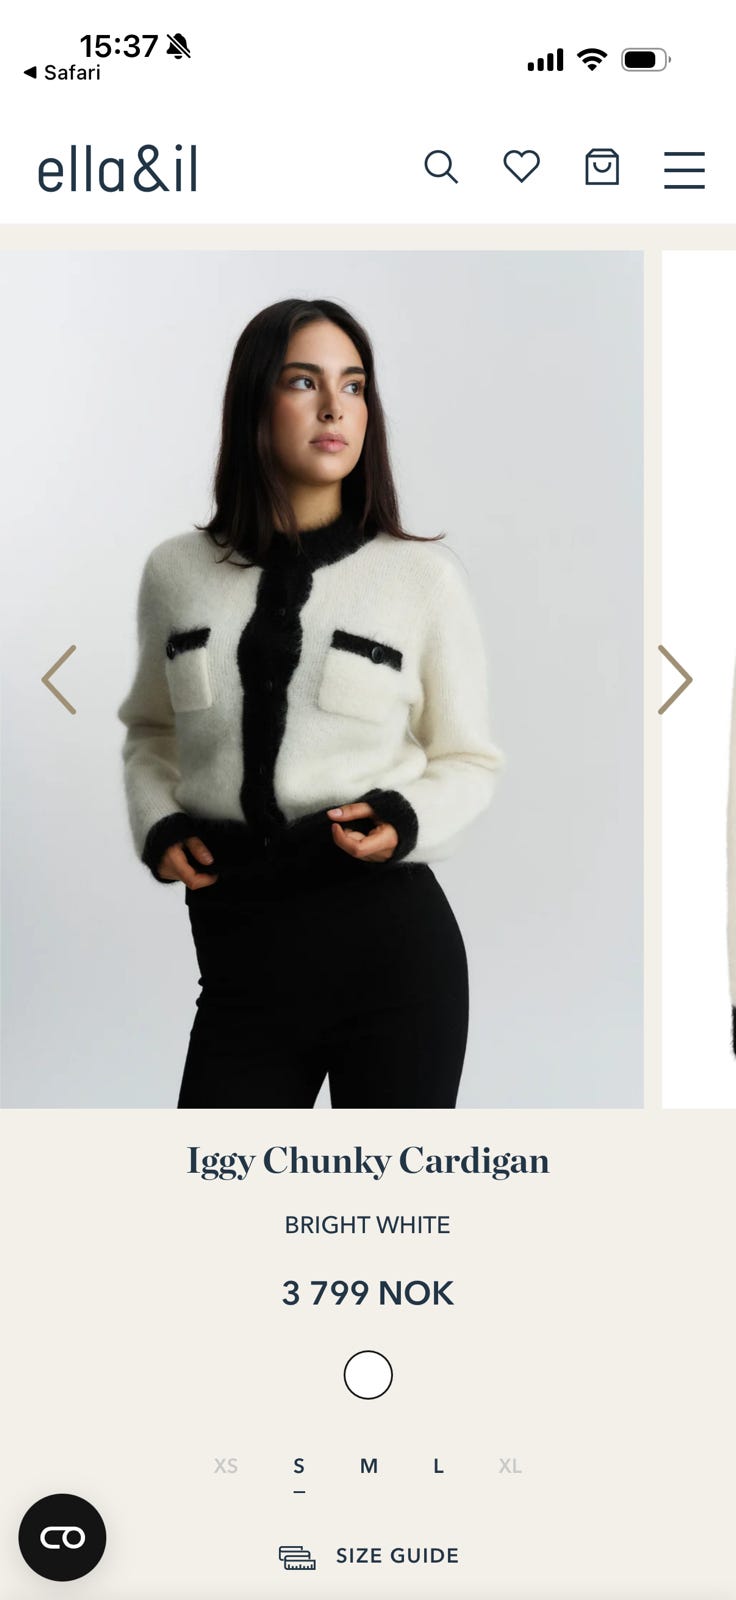Open the hamburger menu
Viewport: 736px width, 1600px height.
point(684,169)
